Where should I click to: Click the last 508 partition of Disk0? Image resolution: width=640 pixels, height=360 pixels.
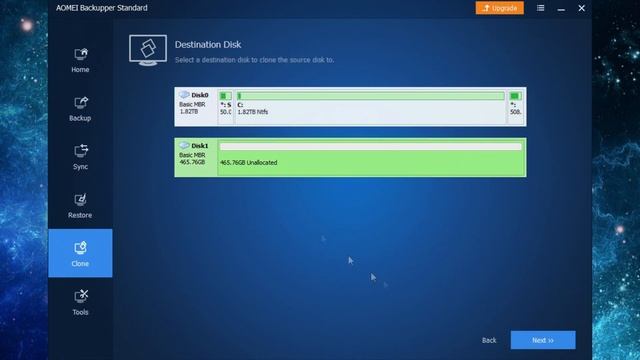516,107
